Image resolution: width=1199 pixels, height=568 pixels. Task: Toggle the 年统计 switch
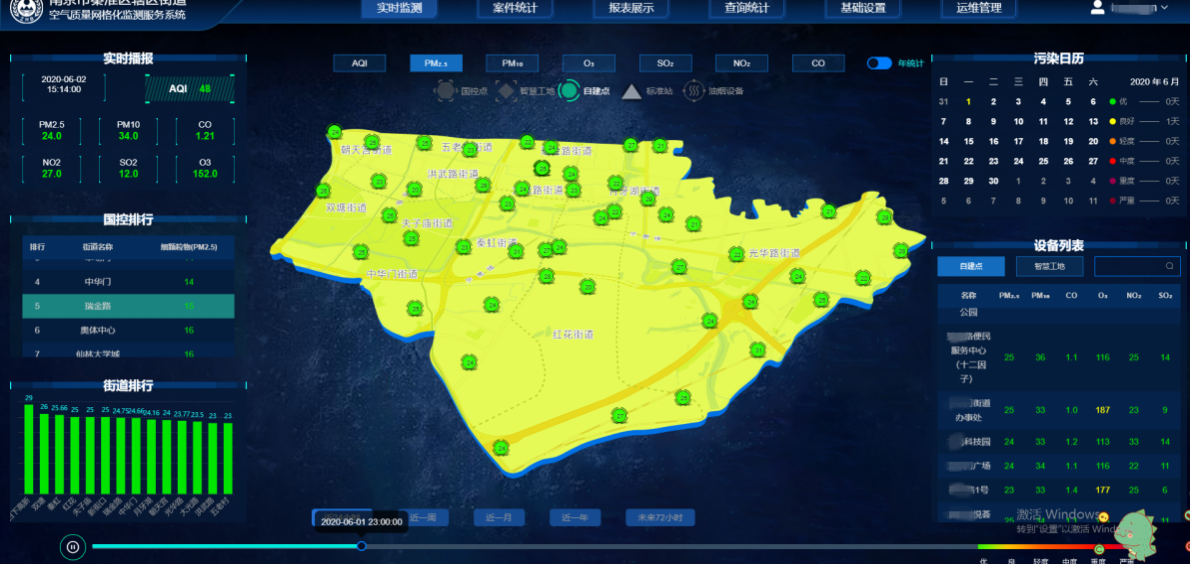click(879, 63)
